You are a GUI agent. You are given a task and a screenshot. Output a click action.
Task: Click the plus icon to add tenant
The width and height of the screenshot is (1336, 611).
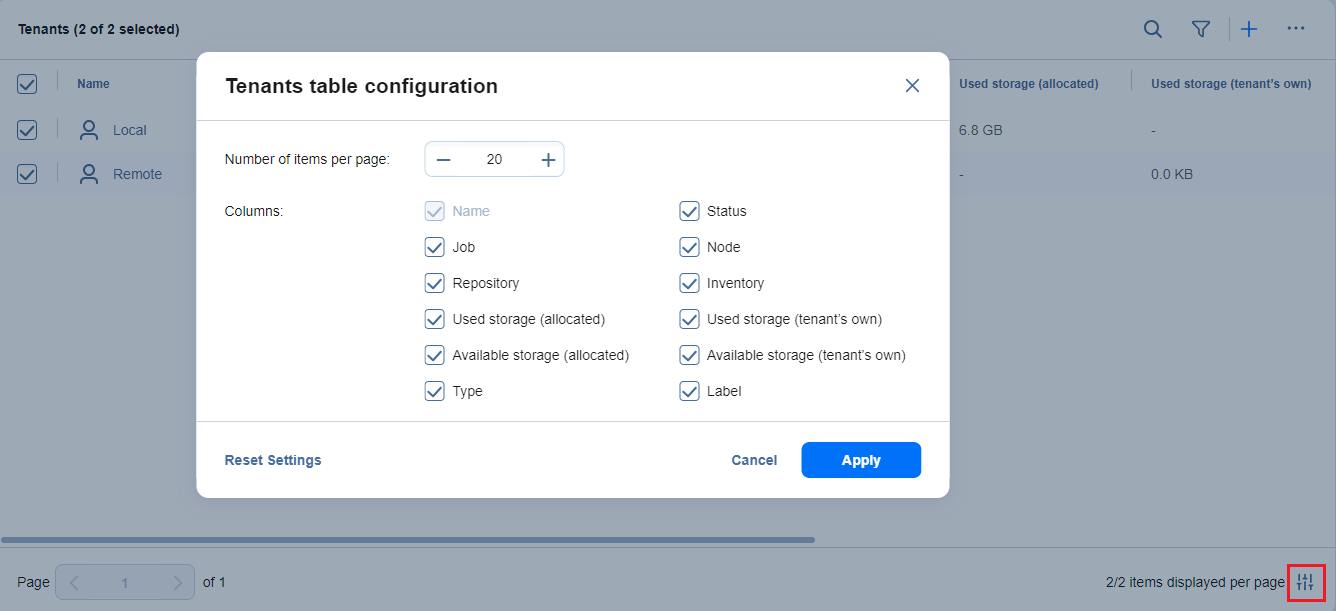coord(1249,29)
